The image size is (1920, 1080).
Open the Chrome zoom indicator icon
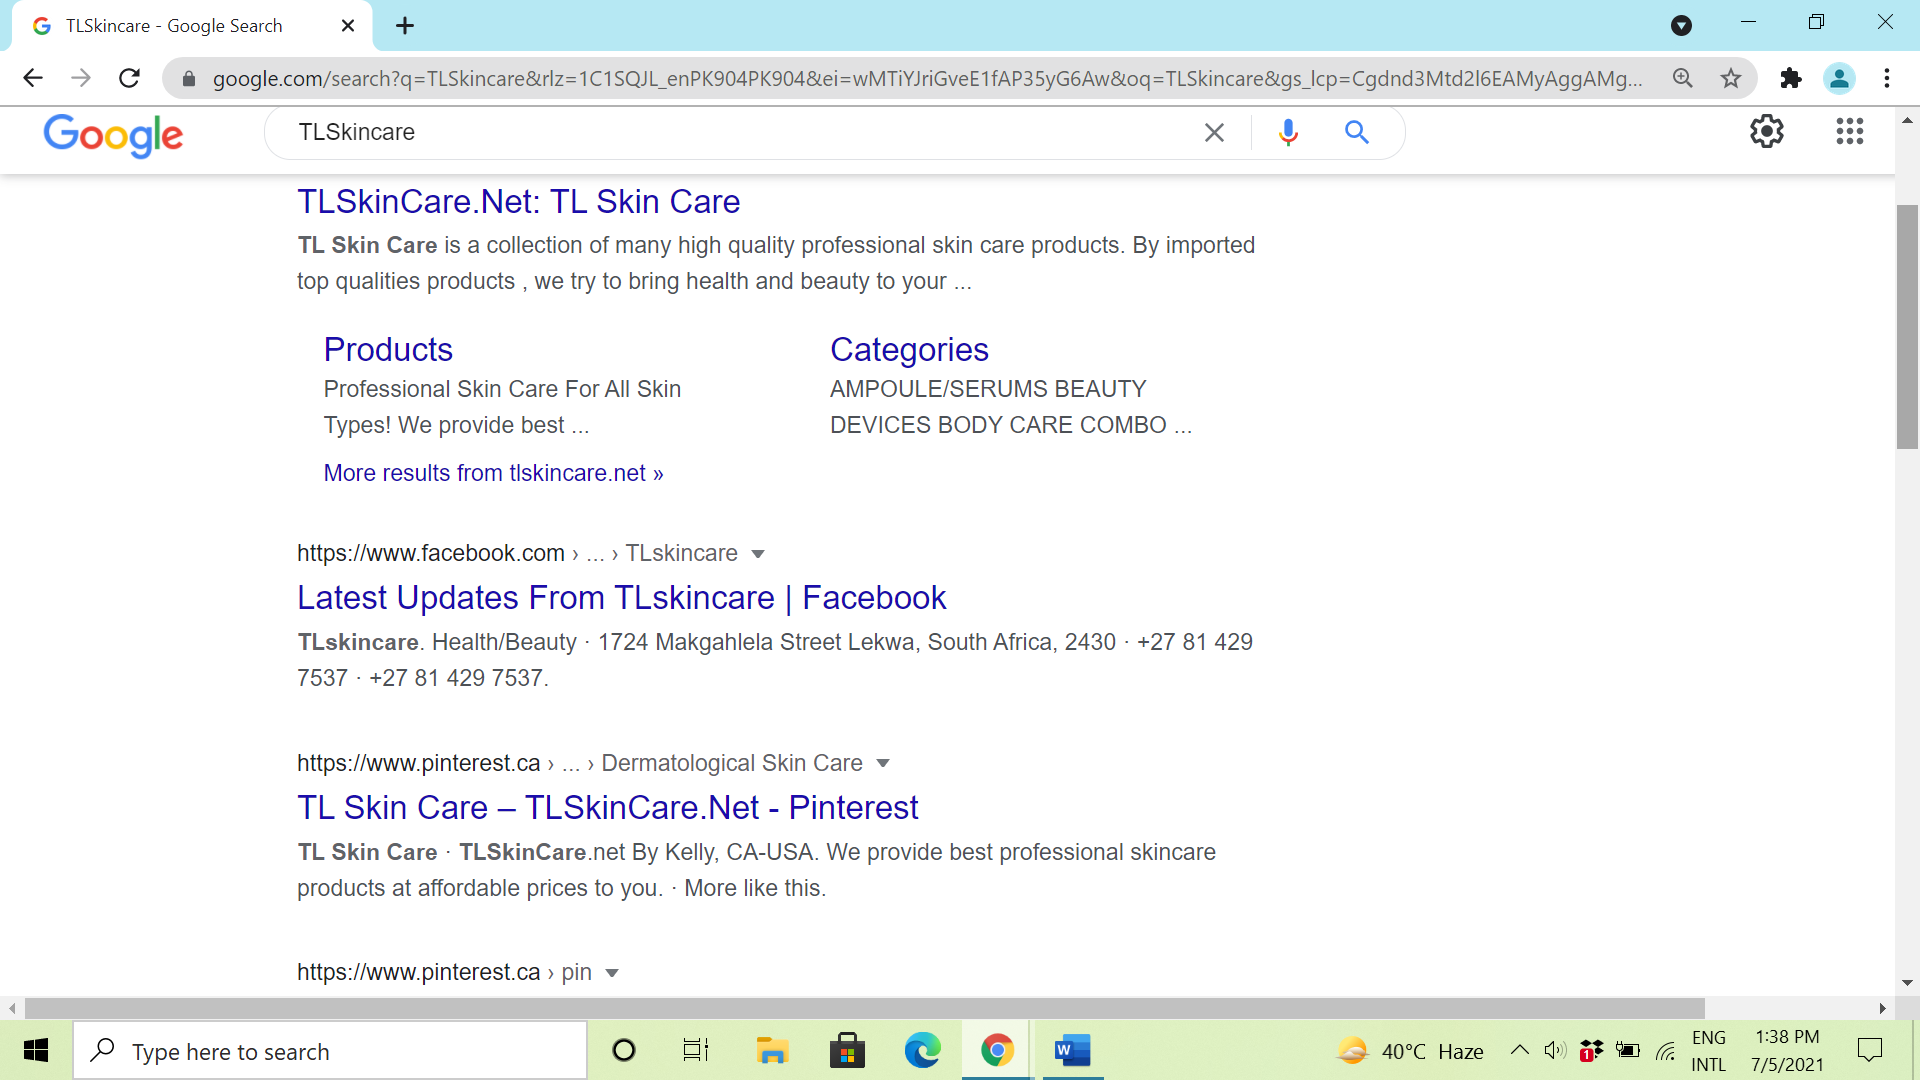tap(1683, 78)
